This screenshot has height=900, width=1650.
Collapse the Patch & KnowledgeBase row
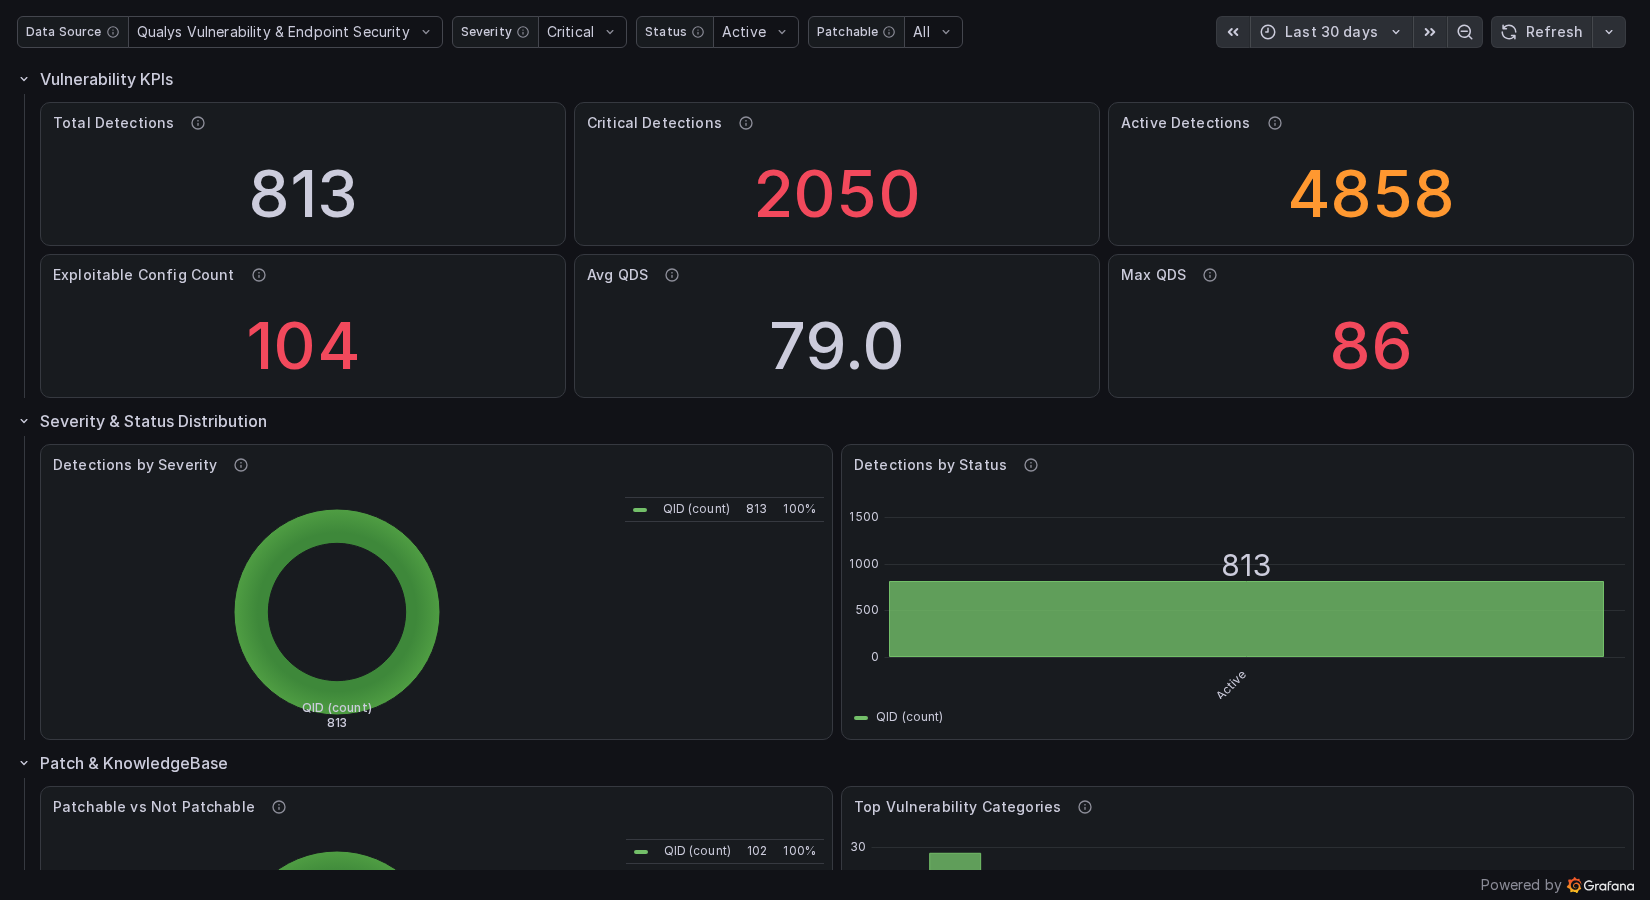(x=24, y=763)
